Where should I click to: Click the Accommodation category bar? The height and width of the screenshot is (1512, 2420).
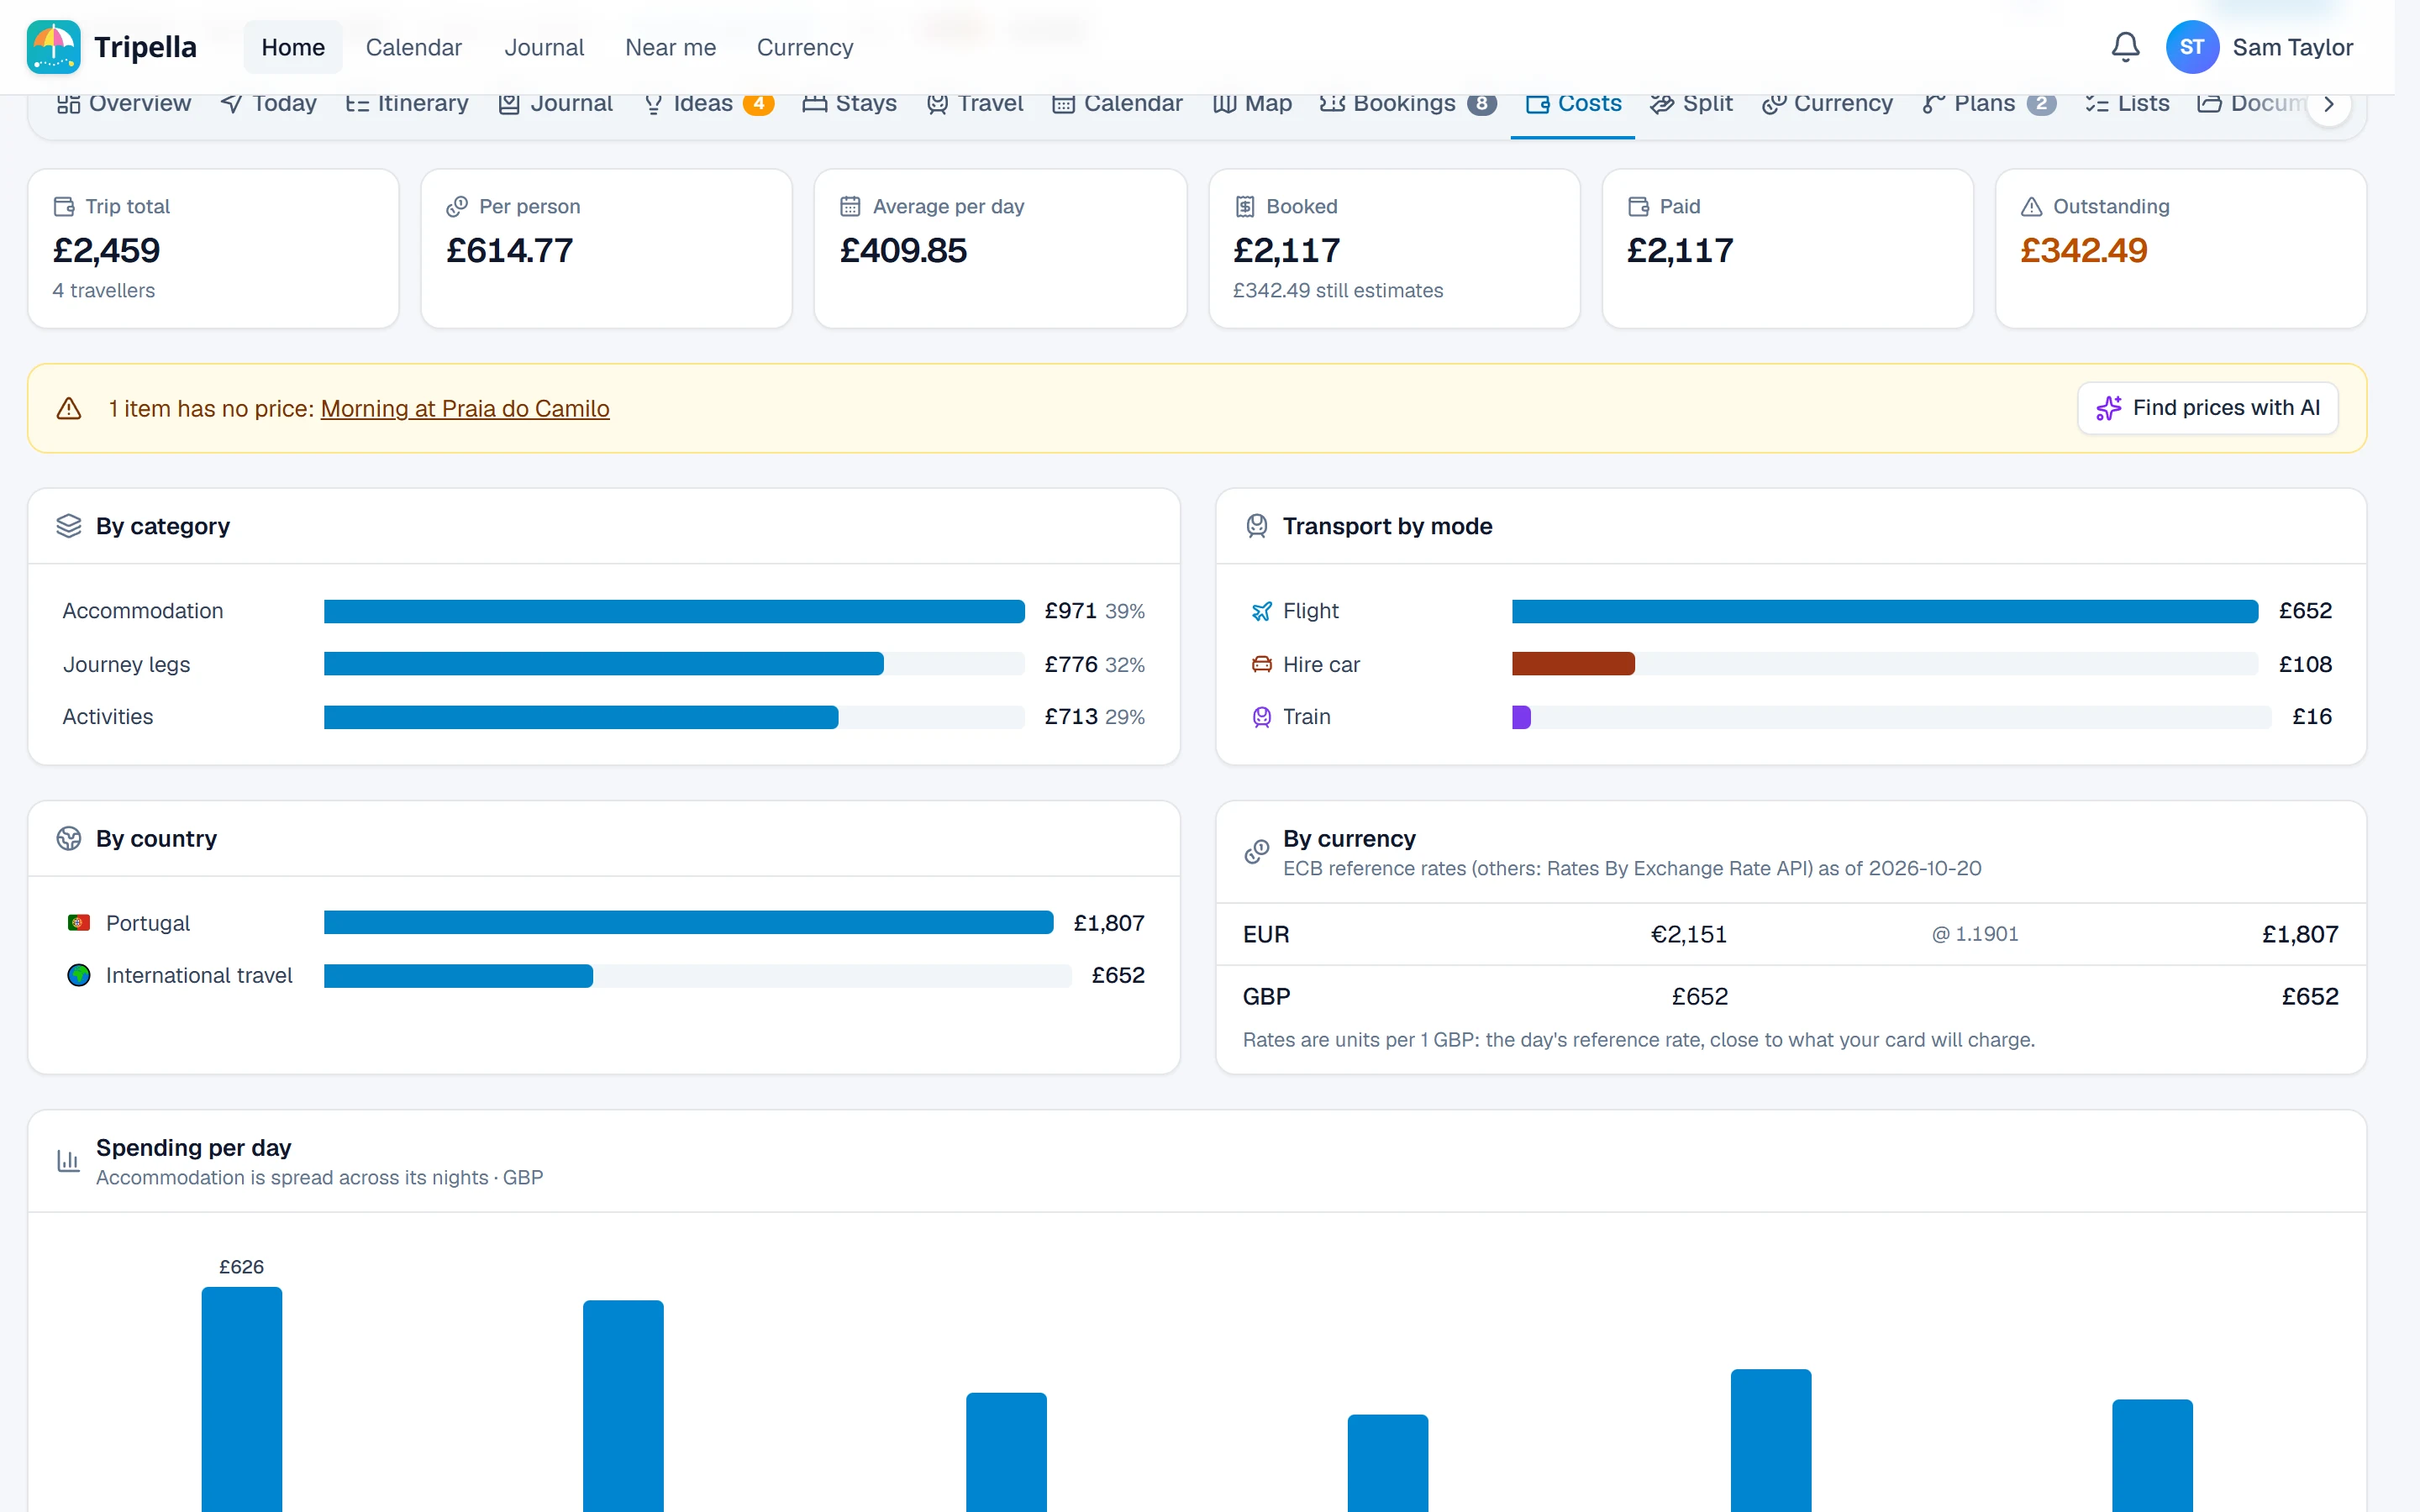pyautogui.click(x=674, y=611)
